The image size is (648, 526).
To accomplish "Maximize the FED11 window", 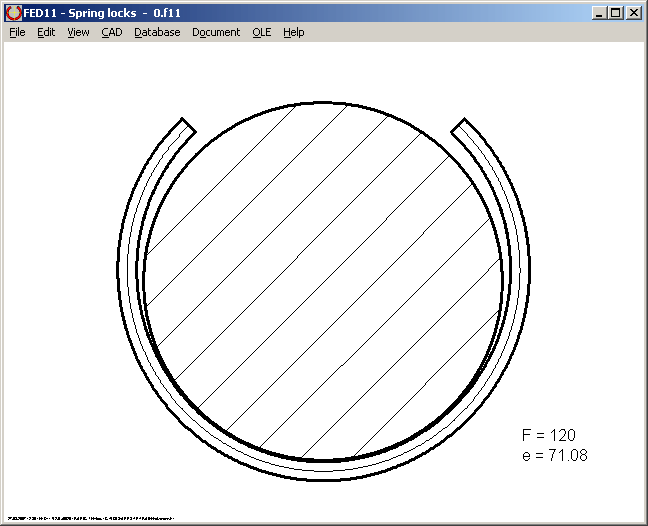I will point(615,13).
